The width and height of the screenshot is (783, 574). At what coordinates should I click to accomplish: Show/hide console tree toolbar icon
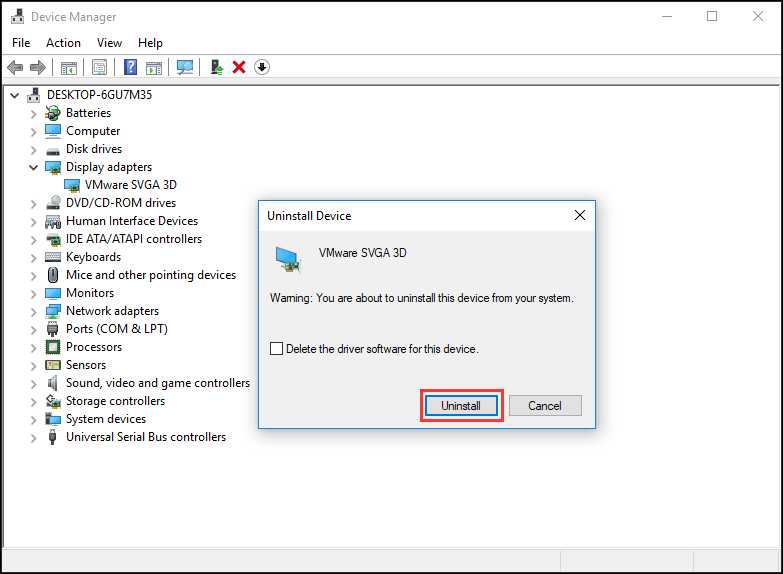click(69, 67)
